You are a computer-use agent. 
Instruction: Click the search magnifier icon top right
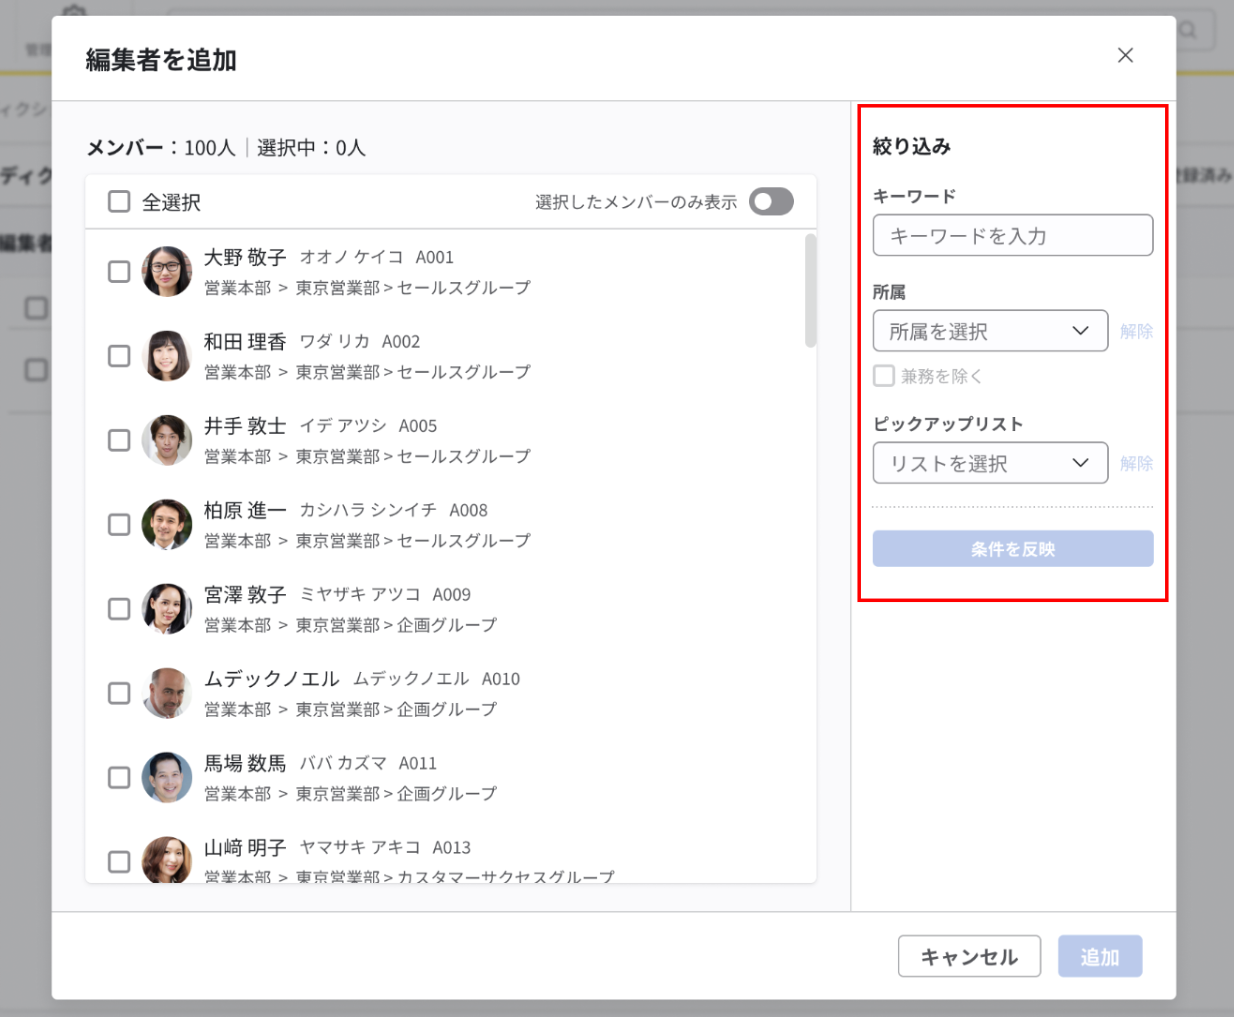click(x=1188, y=30)
